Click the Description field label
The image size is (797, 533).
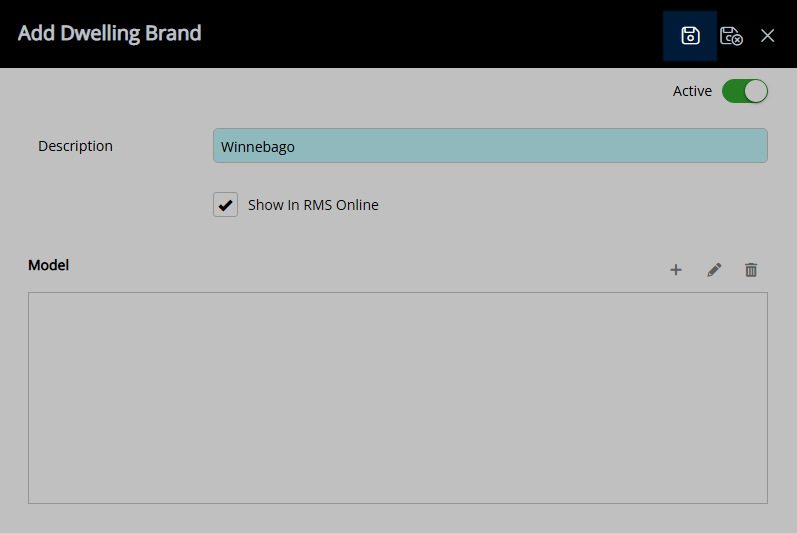(75, 146)
